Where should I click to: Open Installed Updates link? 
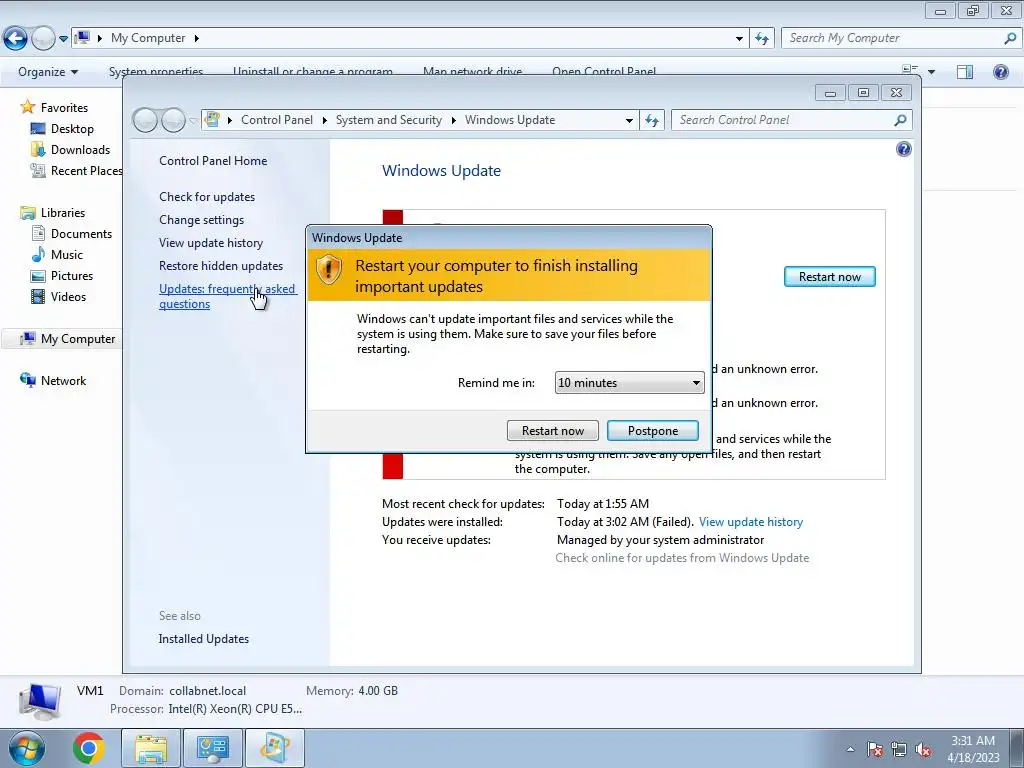pyautogui.click(x=203, y=639)
